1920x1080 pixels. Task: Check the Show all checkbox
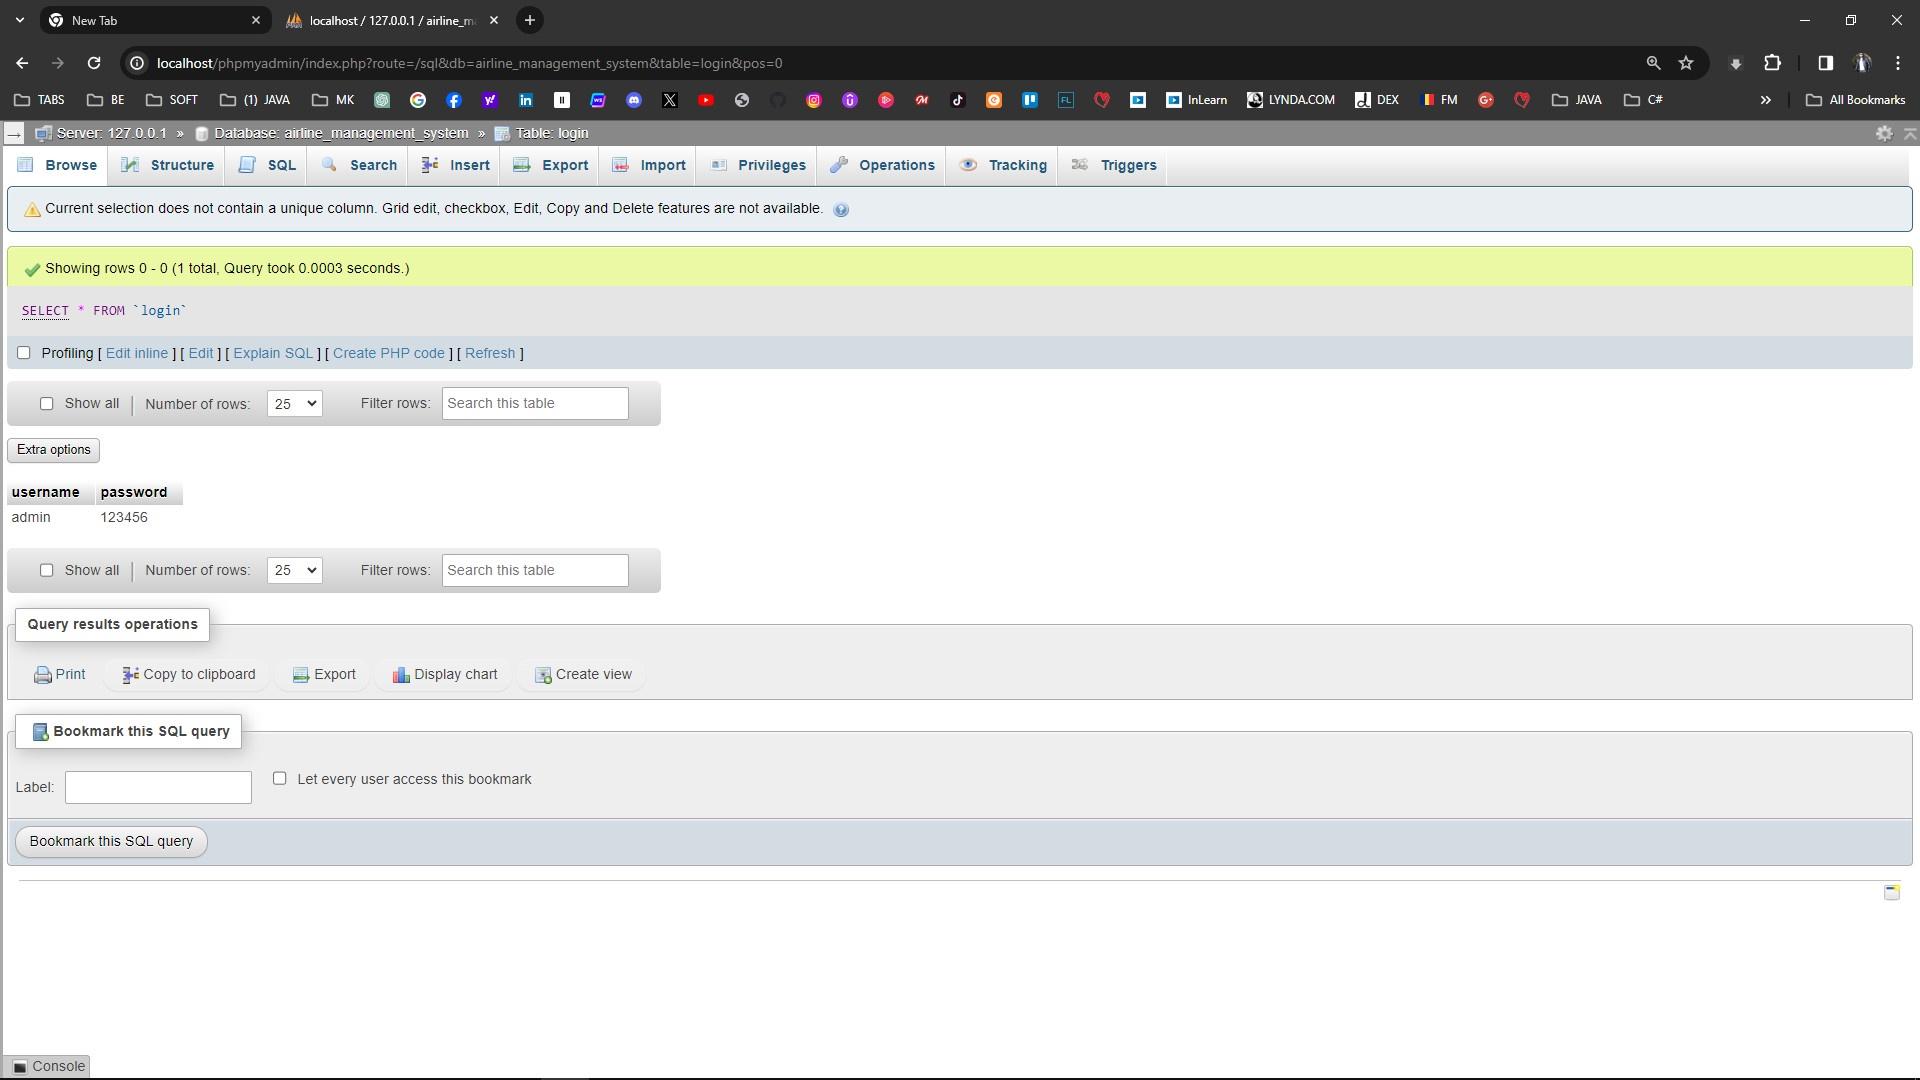47,403
